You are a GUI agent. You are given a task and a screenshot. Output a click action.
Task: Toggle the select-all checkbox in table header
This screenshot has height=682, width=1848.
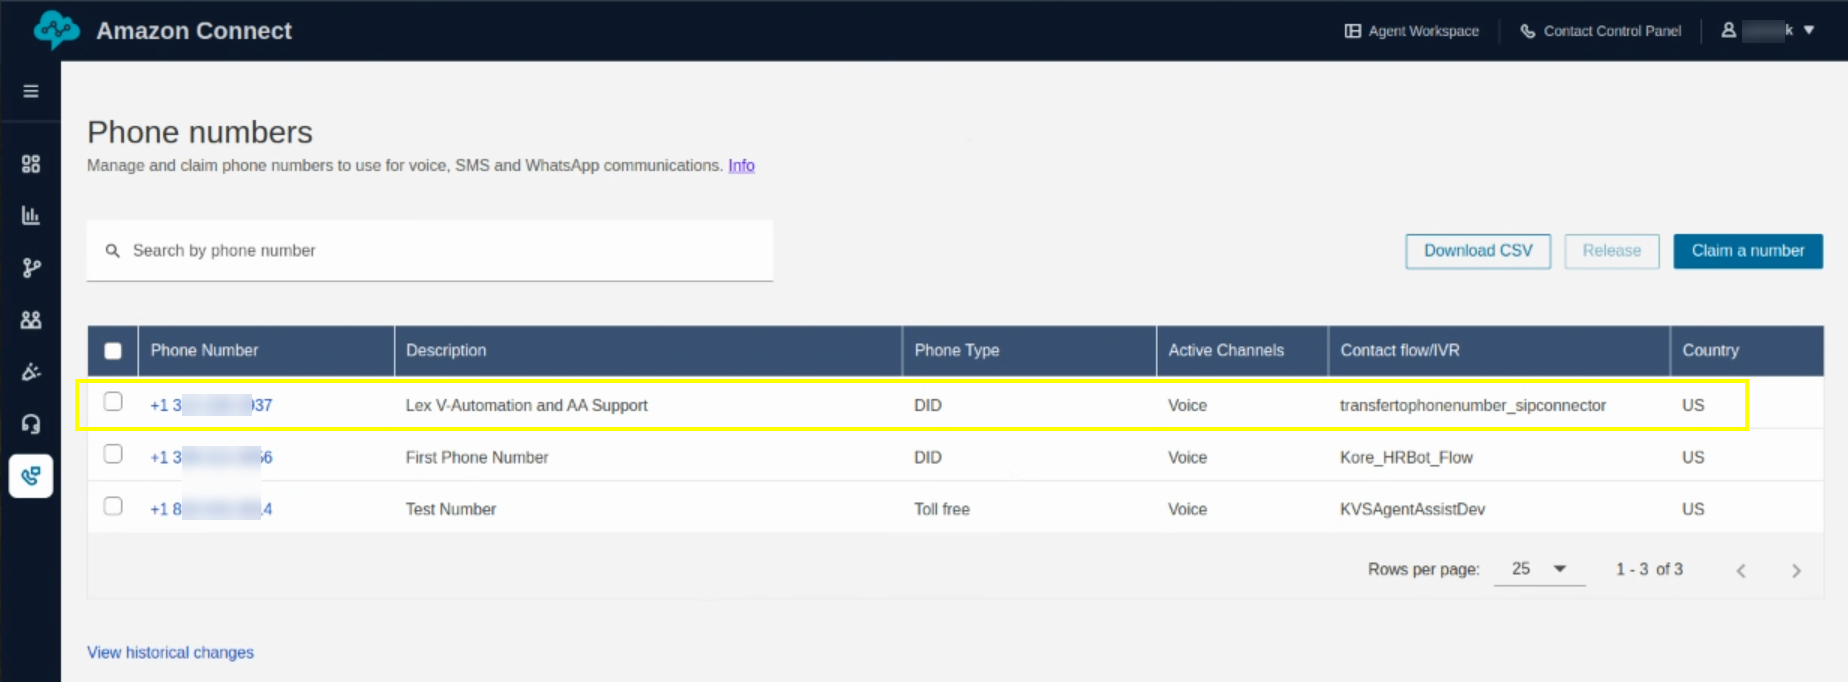[x=113, y=351]
